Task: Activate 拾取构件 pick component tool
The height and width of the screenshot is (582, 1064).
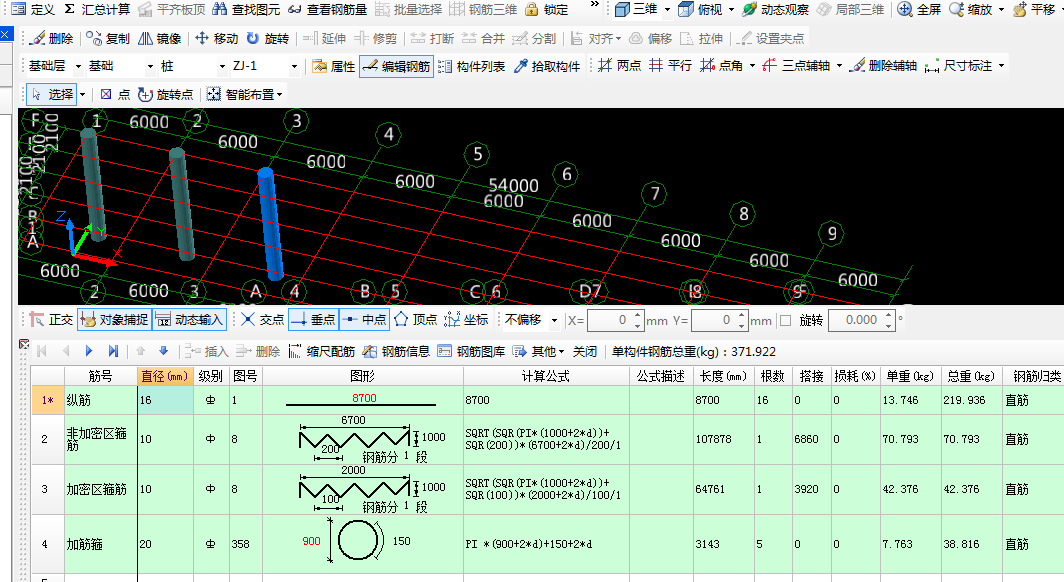Action: [547, 66]
